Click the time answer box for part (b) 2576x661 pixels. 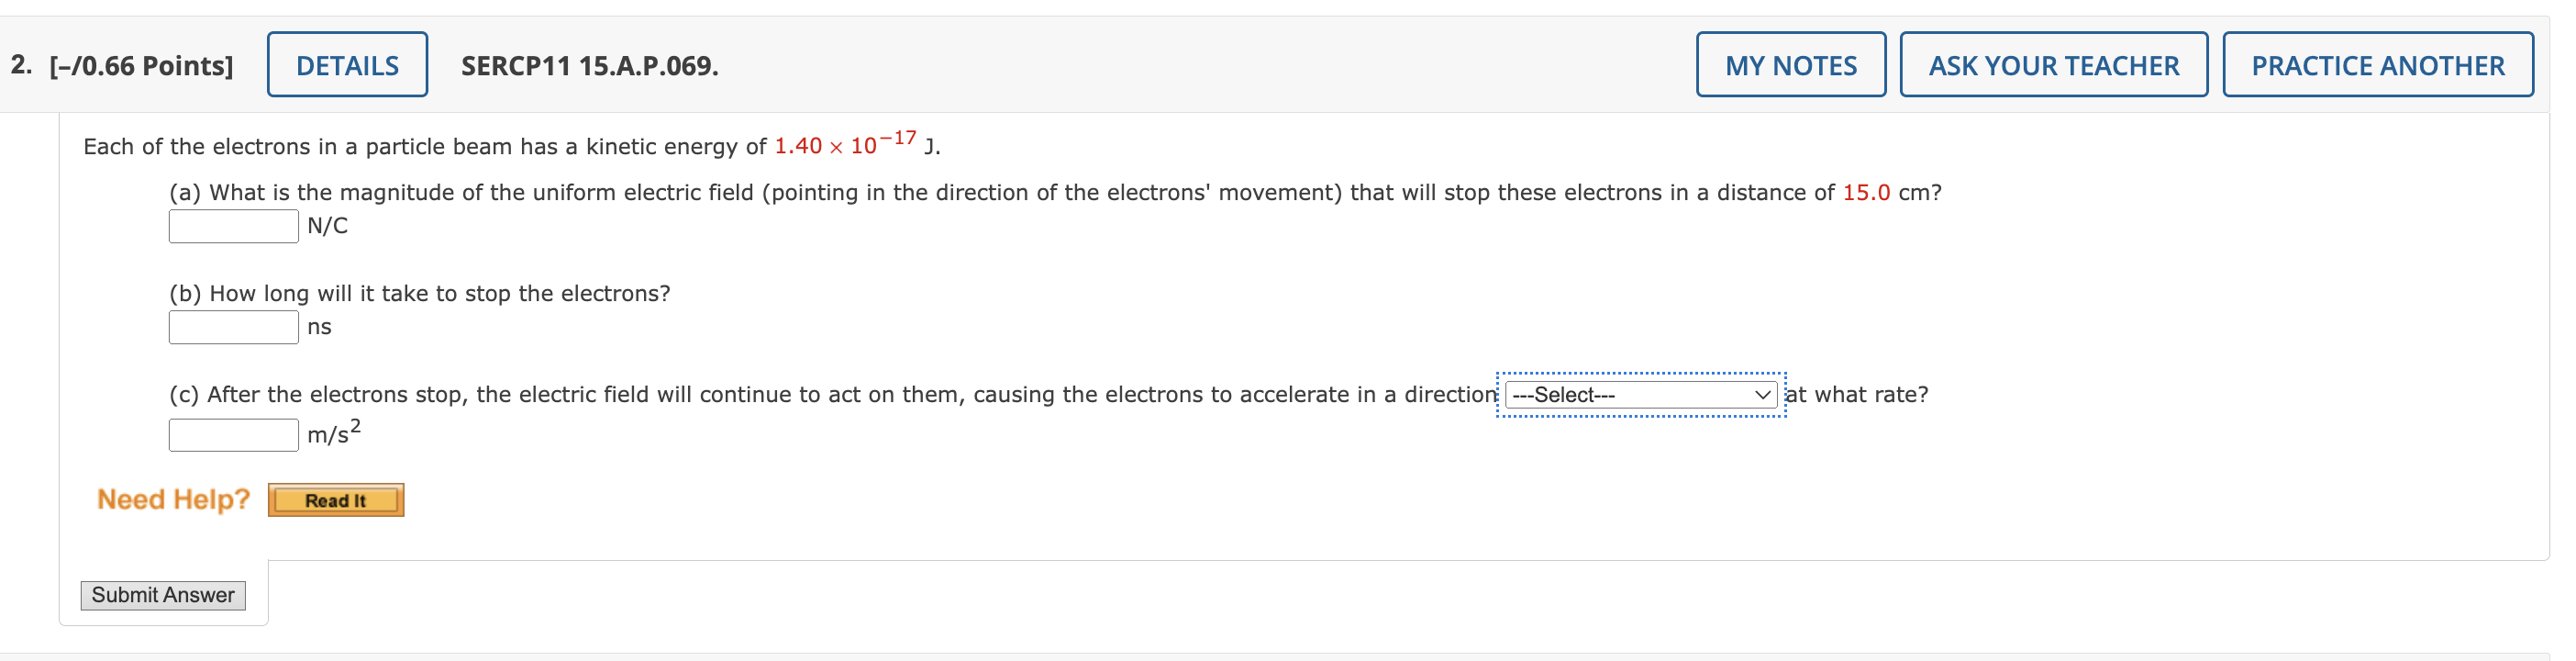coord(233,327)
